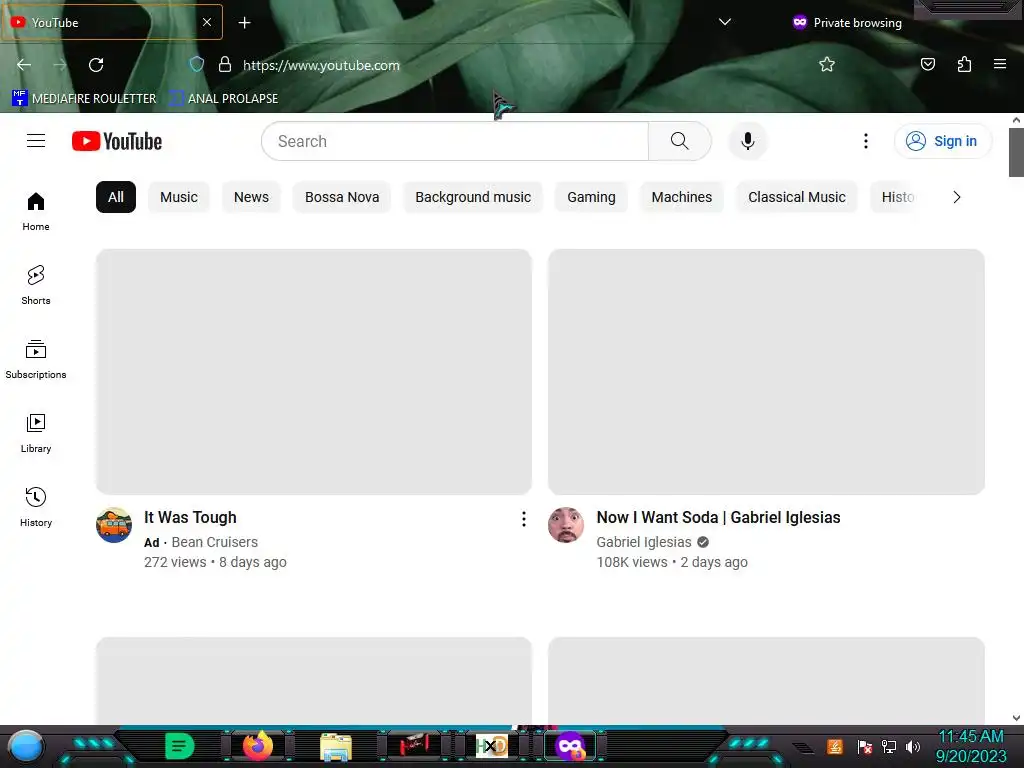
Task: Select the Gaming filter chip
Action: (x=591, y=197)
